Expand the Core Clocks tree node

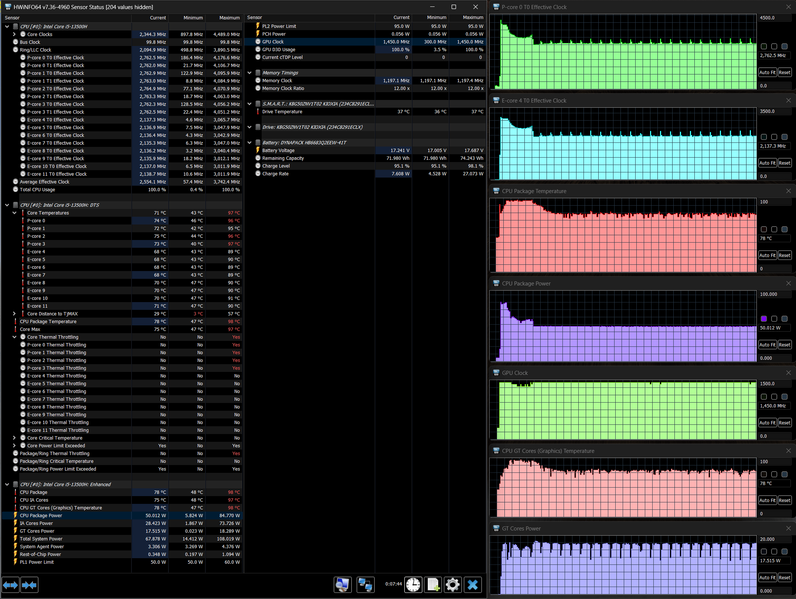(x=14, y=33)
